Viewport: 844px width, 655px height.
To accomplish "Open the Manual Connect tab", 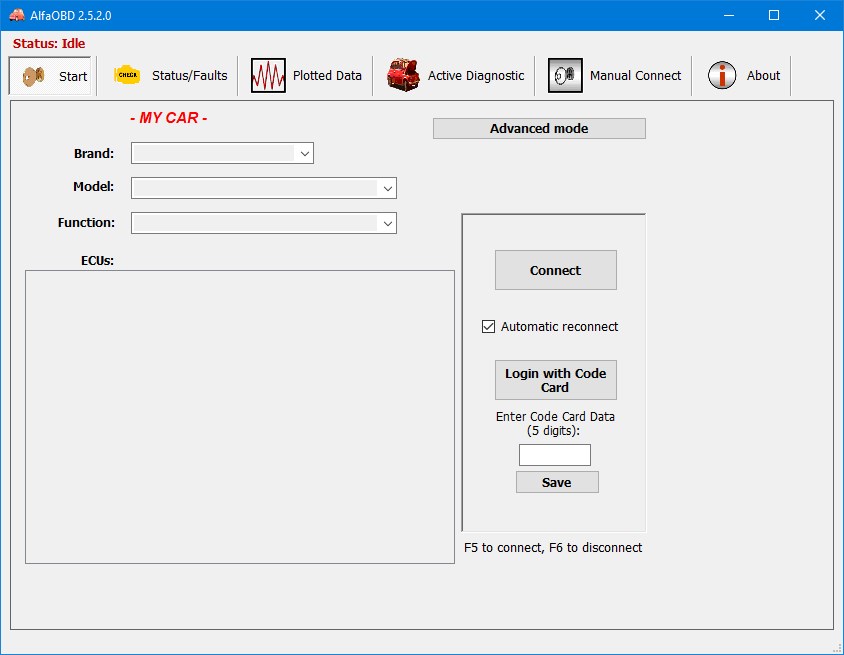I will click(x=614, y=75).
